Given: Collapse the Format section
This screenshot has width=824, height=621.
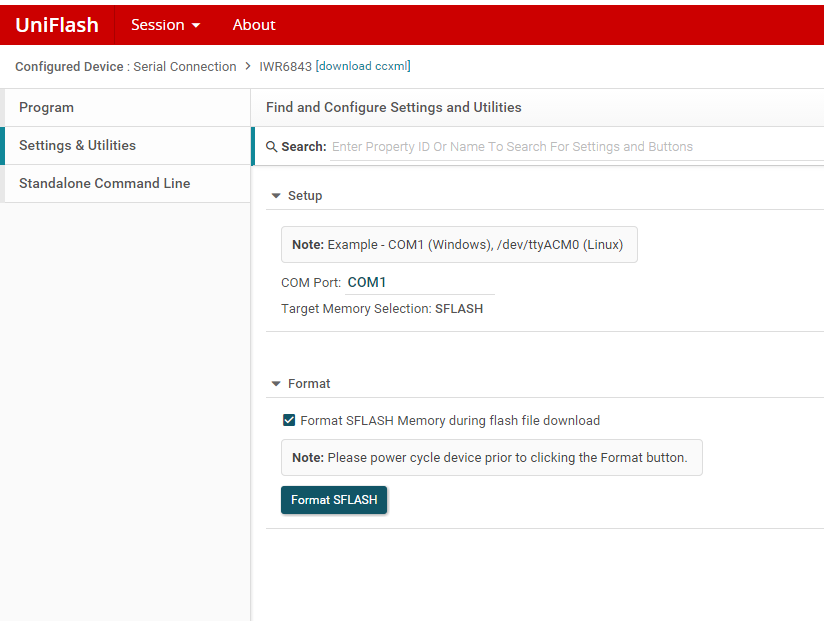Looking at the screenshot, I should [276, 384].
